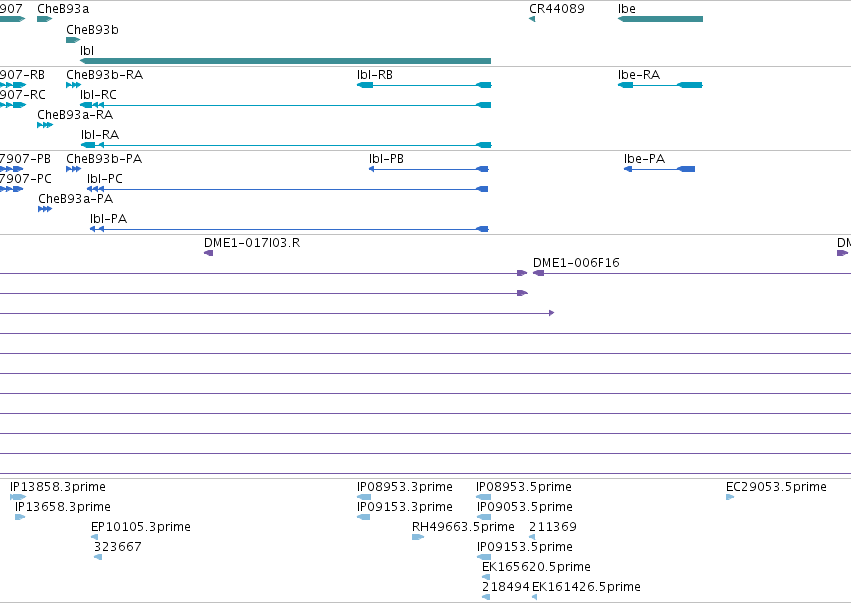Click the IP09053.5prime EST label
This screenshot has width=851, height=603.
525,507
